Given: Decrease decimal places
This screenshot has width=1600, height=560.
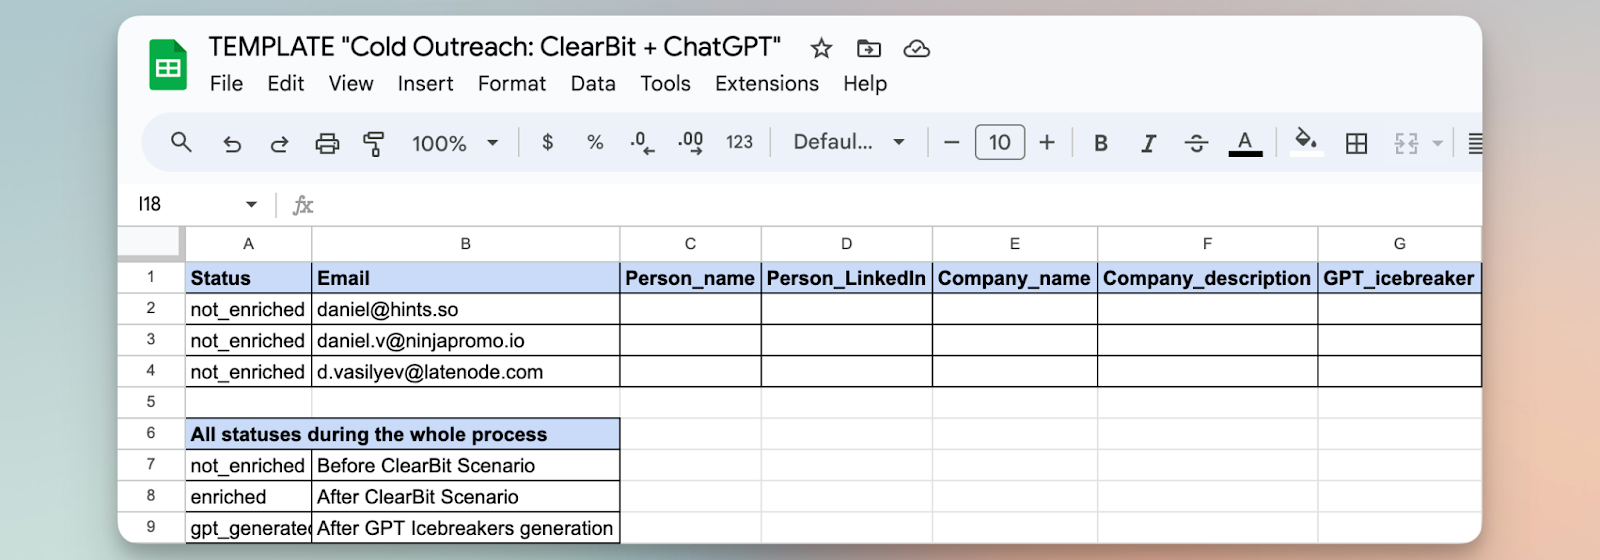Looking at the screenshot, I should tap(642, 142).
